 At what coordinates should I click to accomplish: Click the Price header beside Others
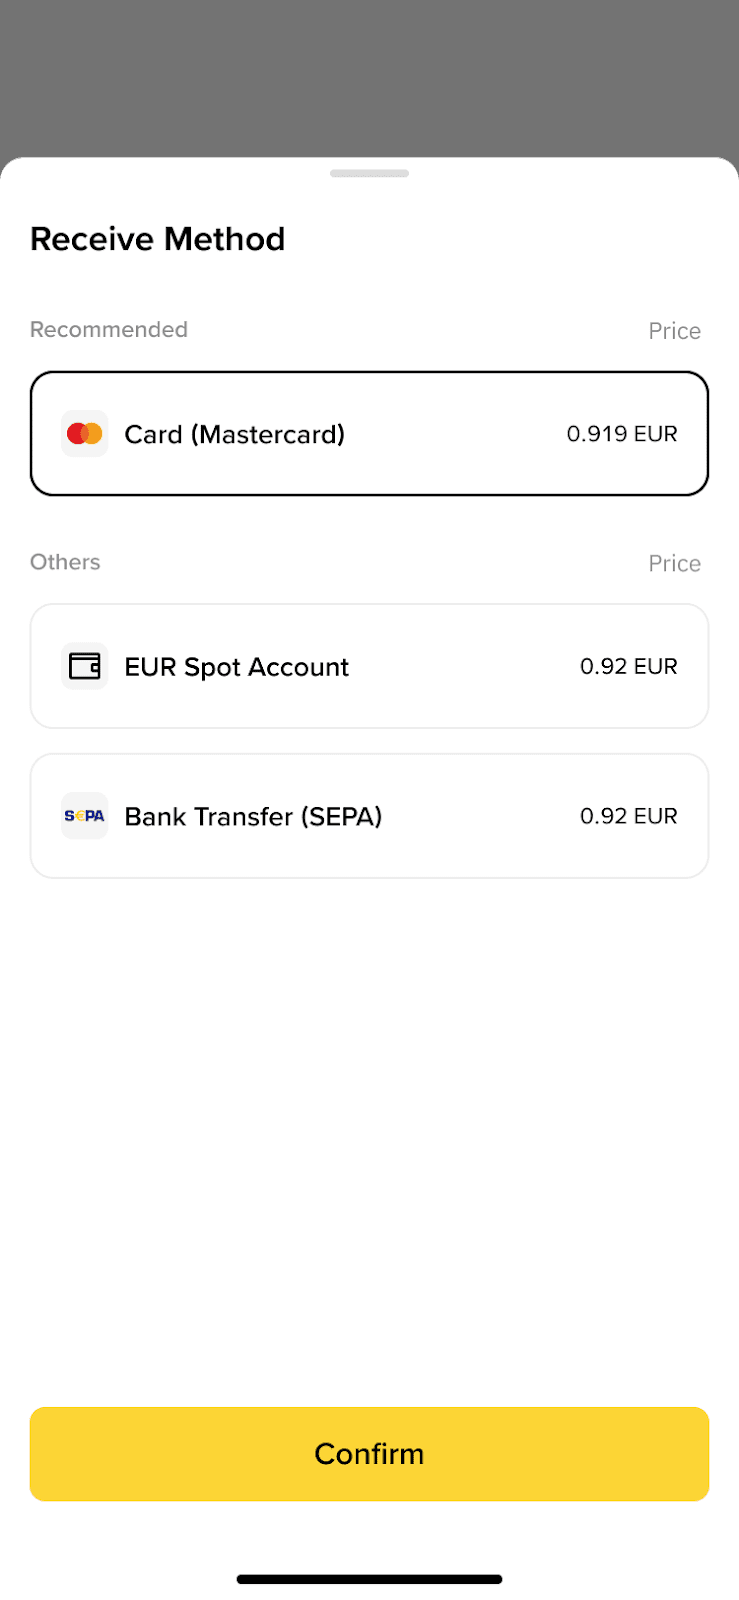[674, 564]
